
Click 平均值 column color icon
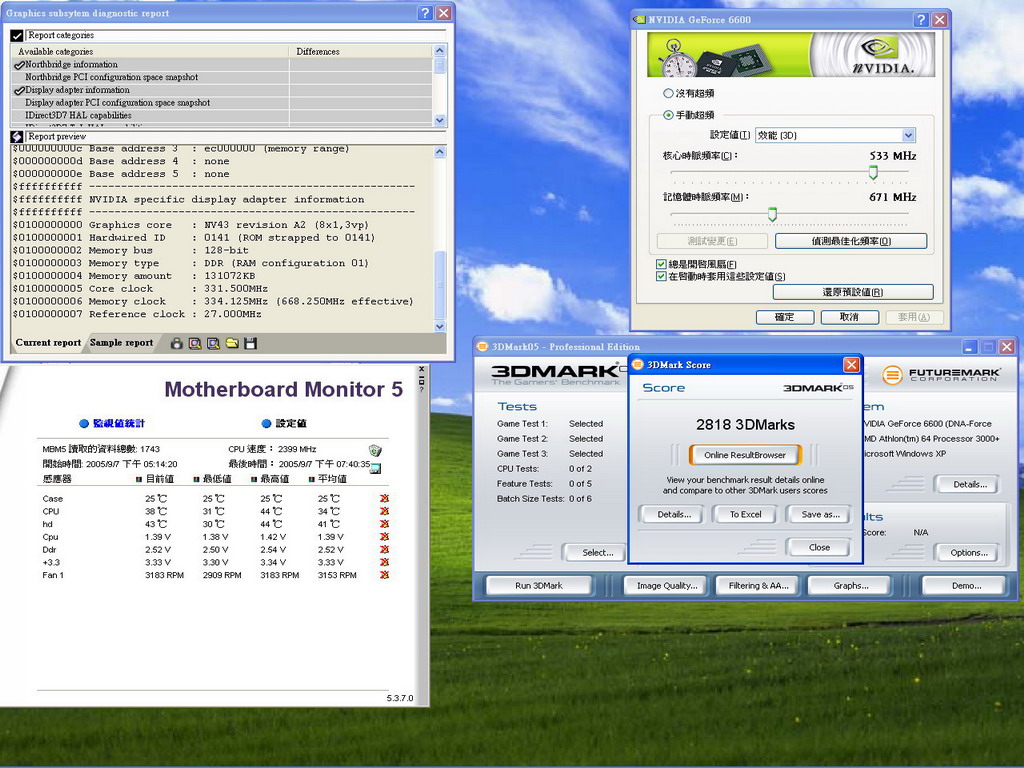click(311, 479)
